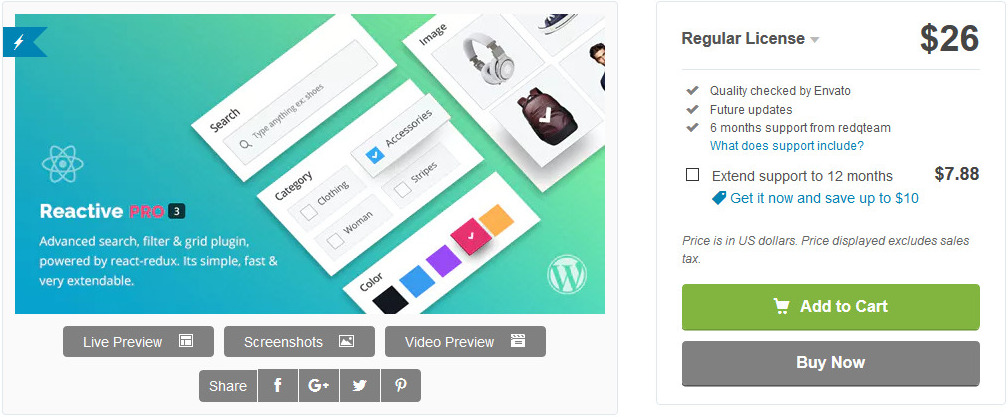Enable Extend support to 12 months checkbox

(692, 175)
